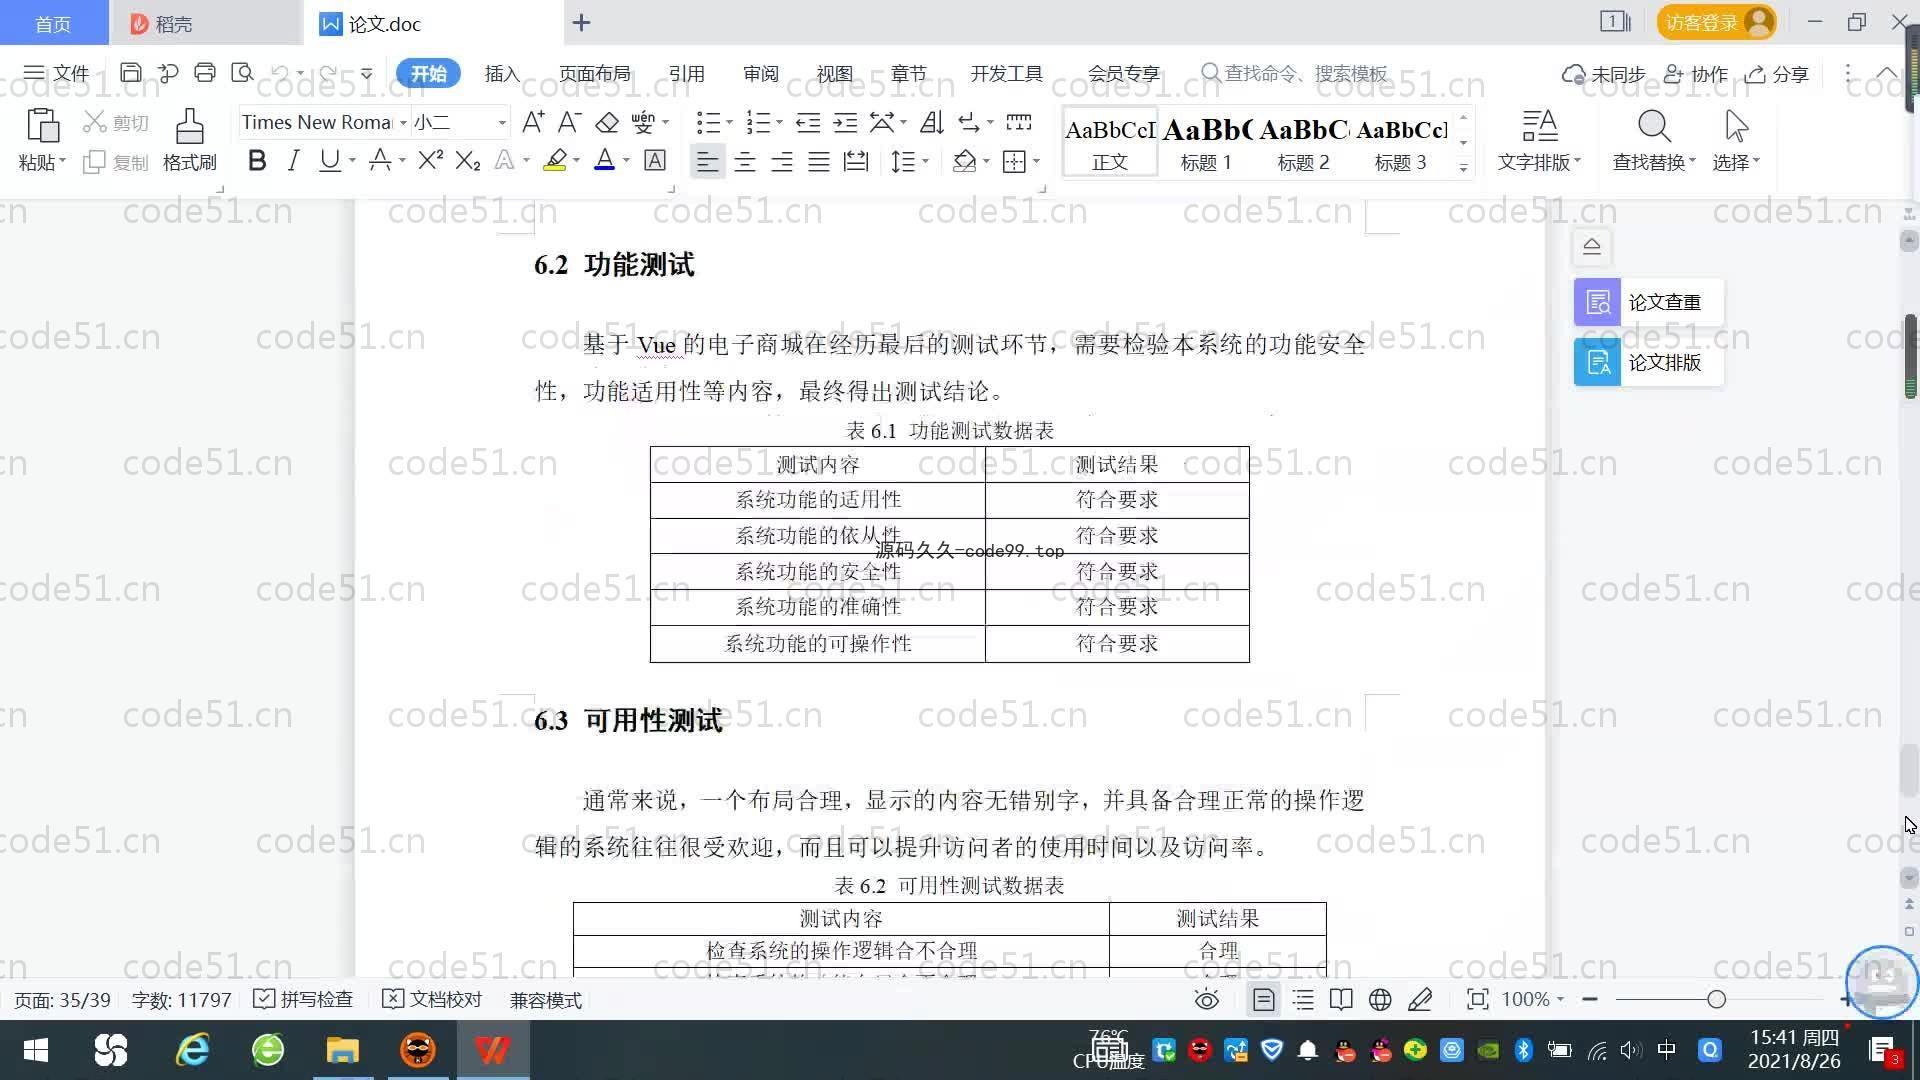The width and height of the screenshot is (1920, 1080).
Task: Click the Share button
Action: coord(1777,74)
